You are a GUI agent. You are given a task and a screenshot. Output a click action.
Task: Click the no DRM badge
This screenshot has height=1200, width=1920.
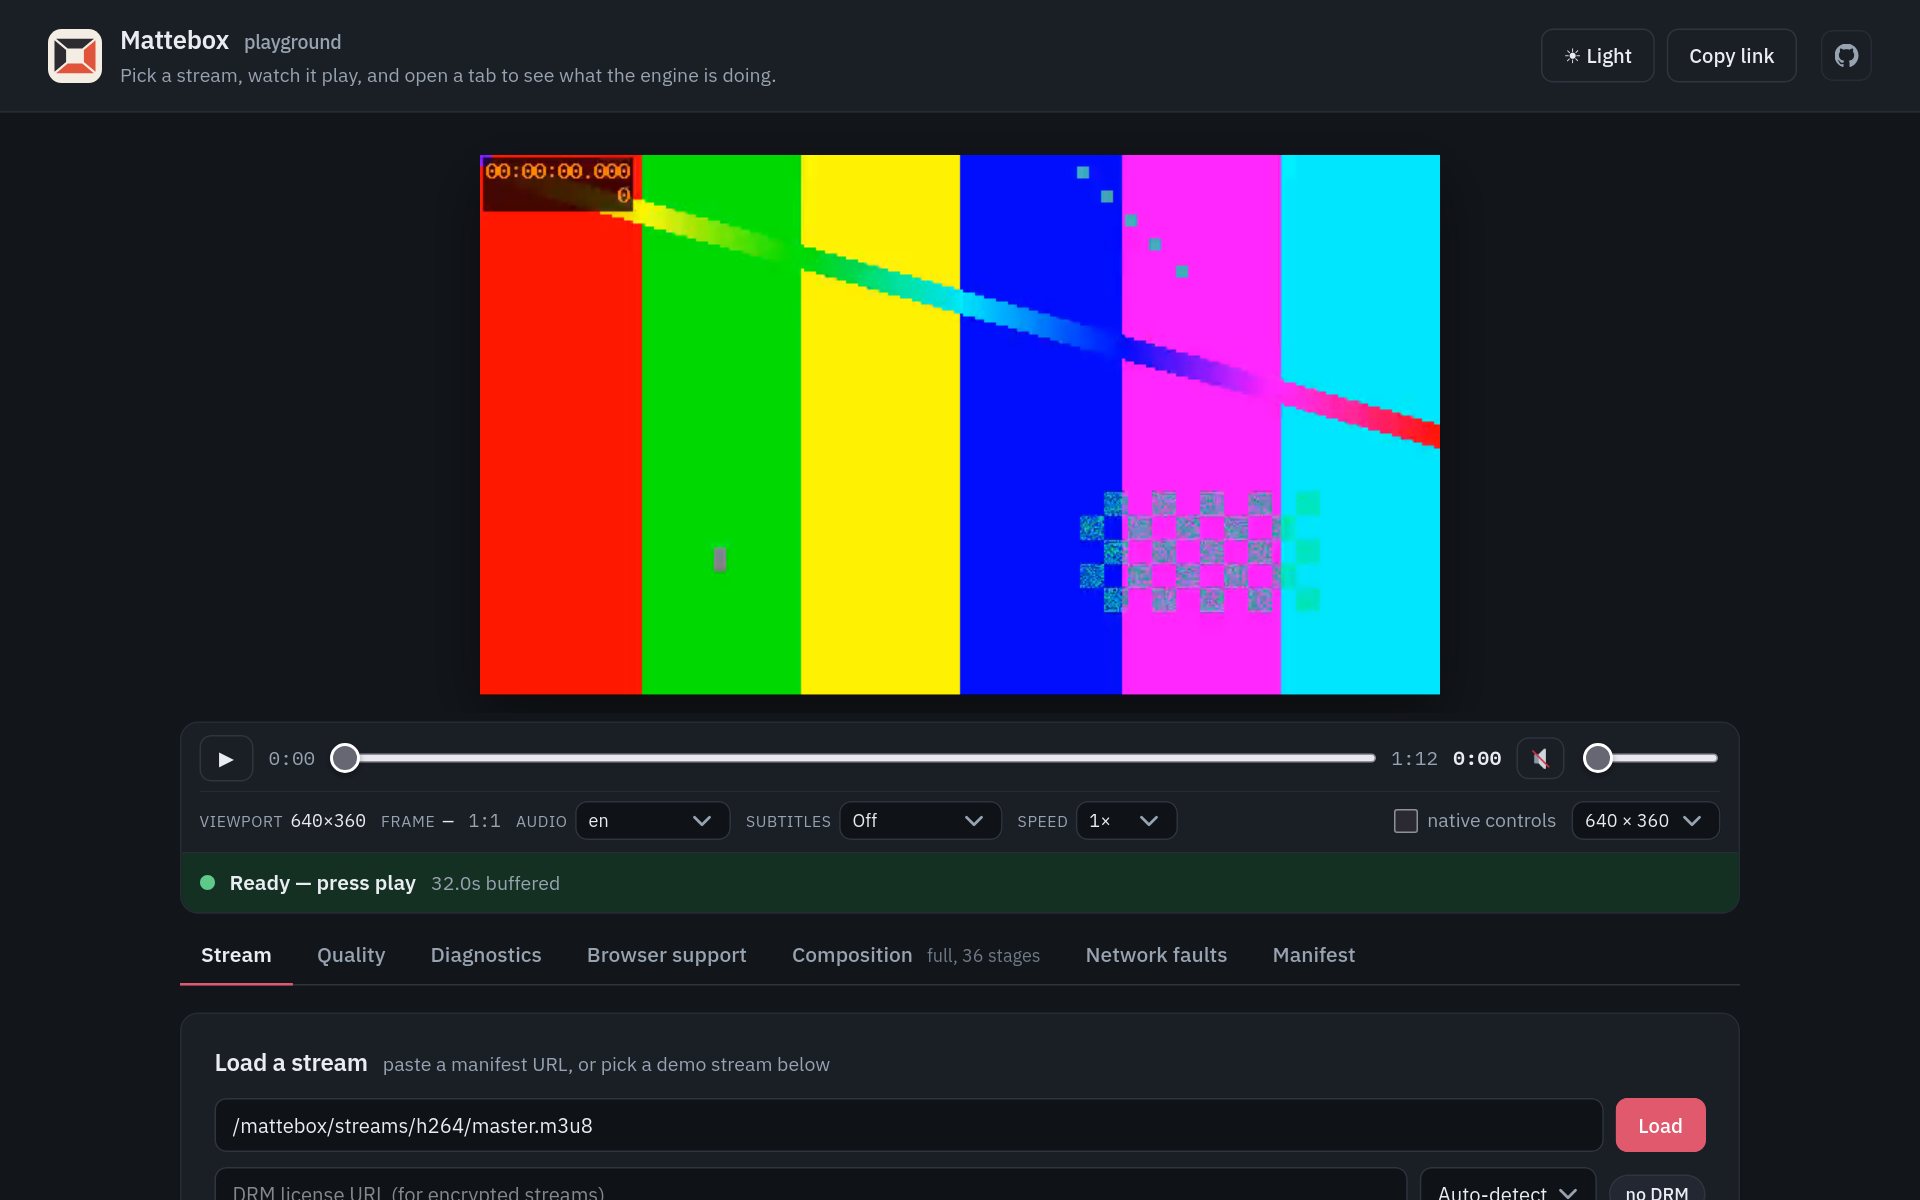pyautogui.click(x=1657, y=1190)
